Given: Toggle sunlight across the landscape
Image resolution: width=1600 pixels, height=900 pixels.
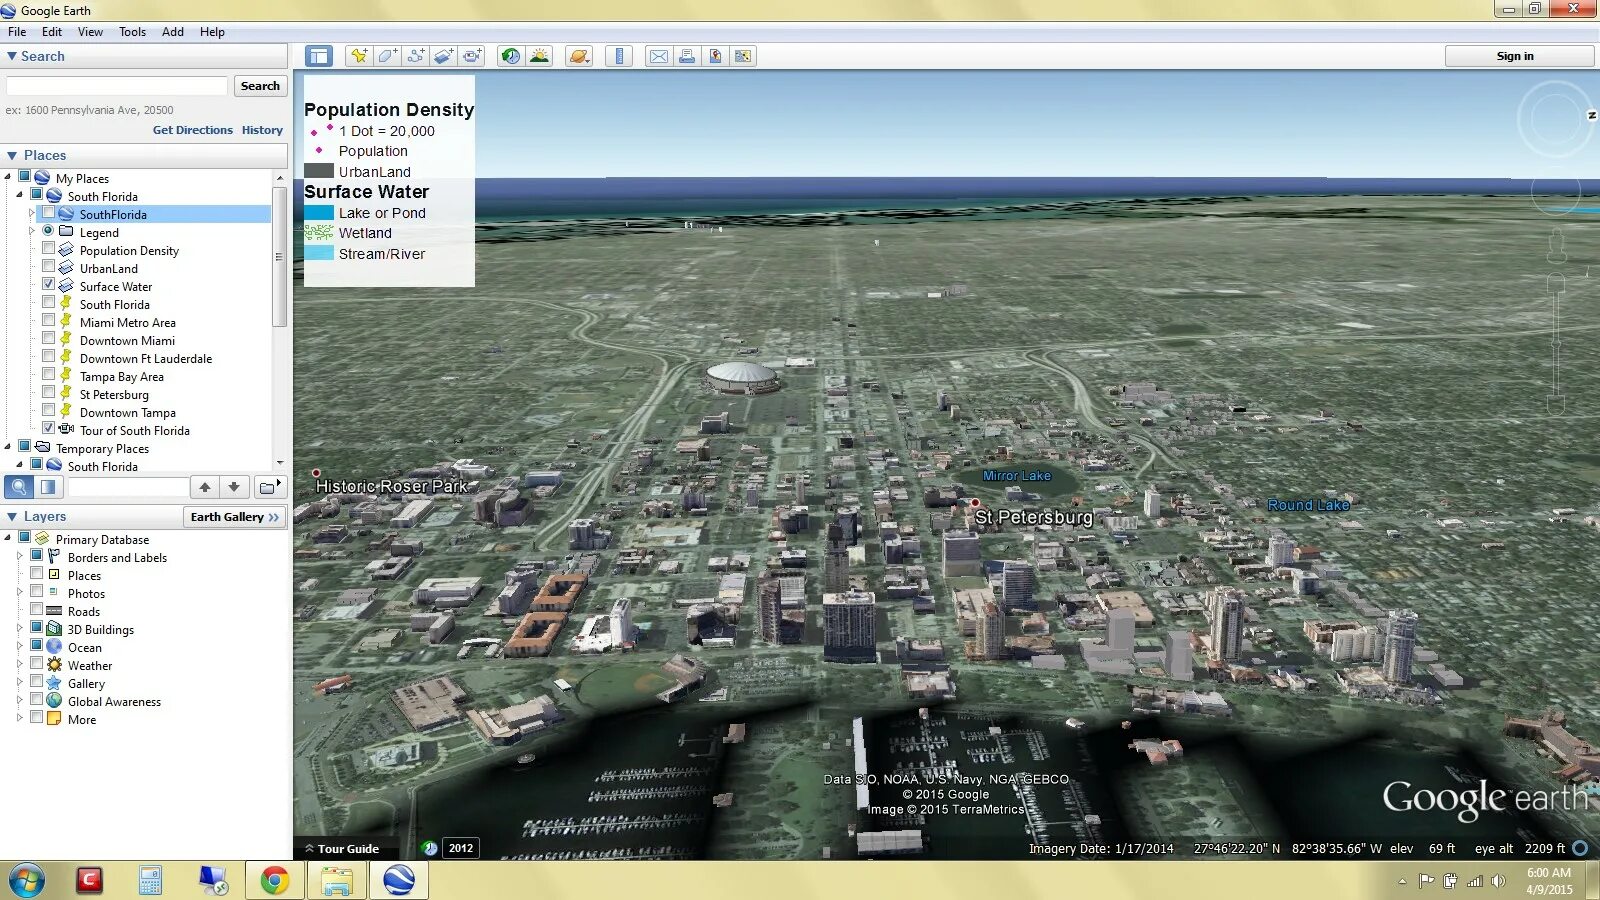Looking at the screenshot, I should click(539, 56).
